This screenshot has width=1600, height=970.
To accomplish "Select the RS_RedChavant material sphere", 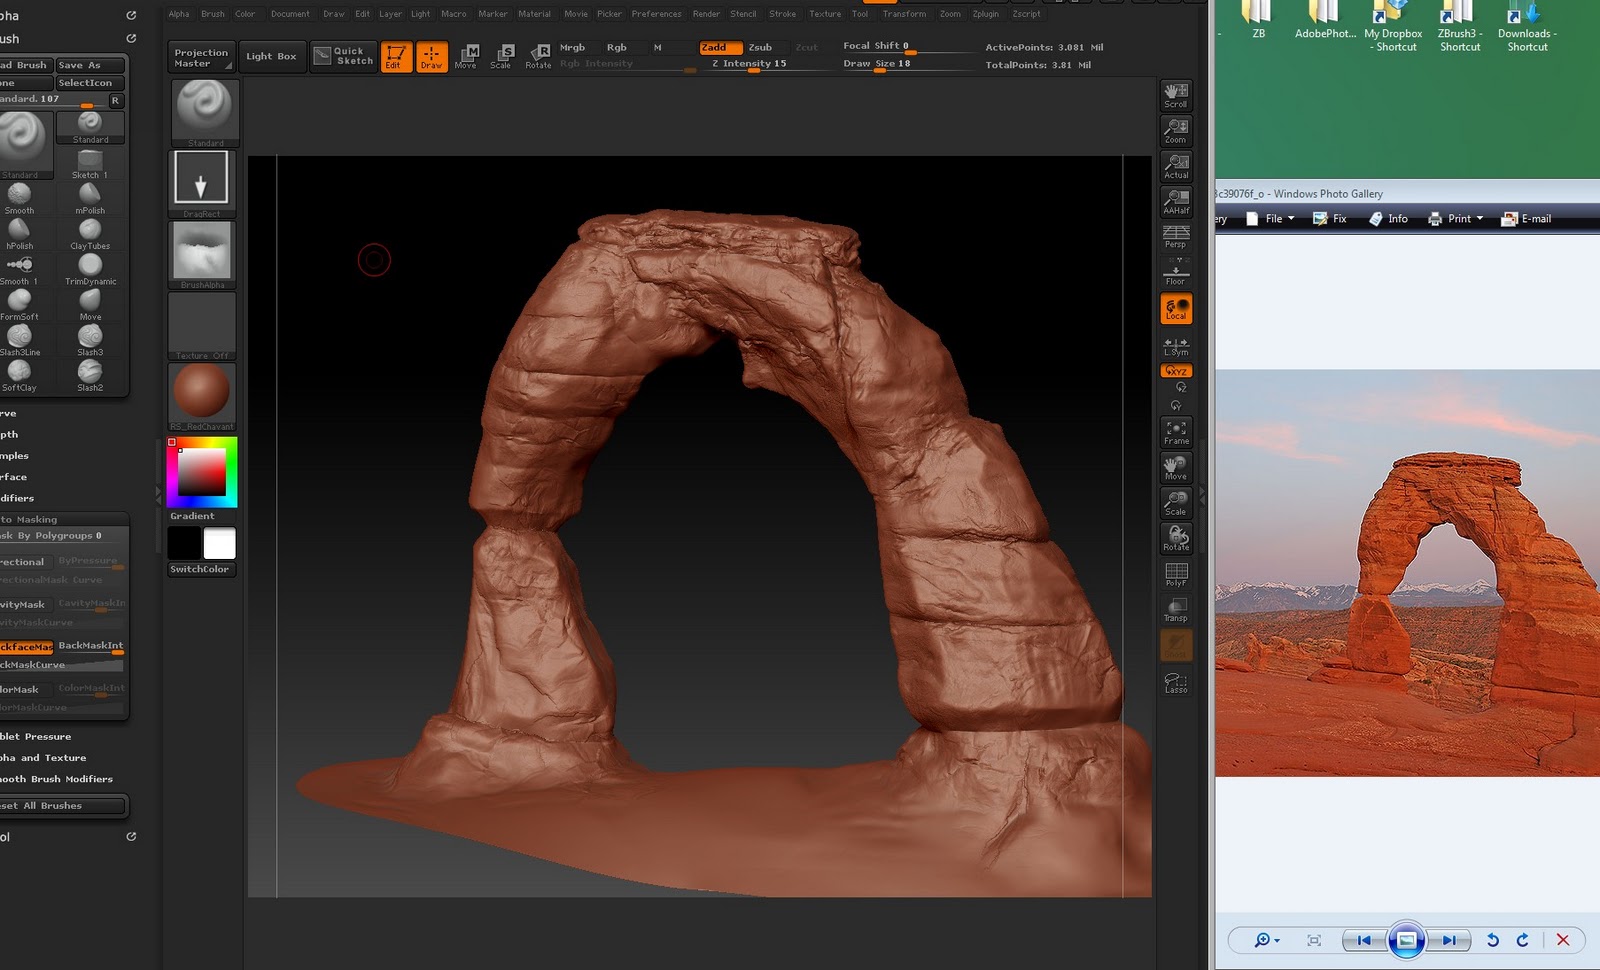I will coord(201,390).
